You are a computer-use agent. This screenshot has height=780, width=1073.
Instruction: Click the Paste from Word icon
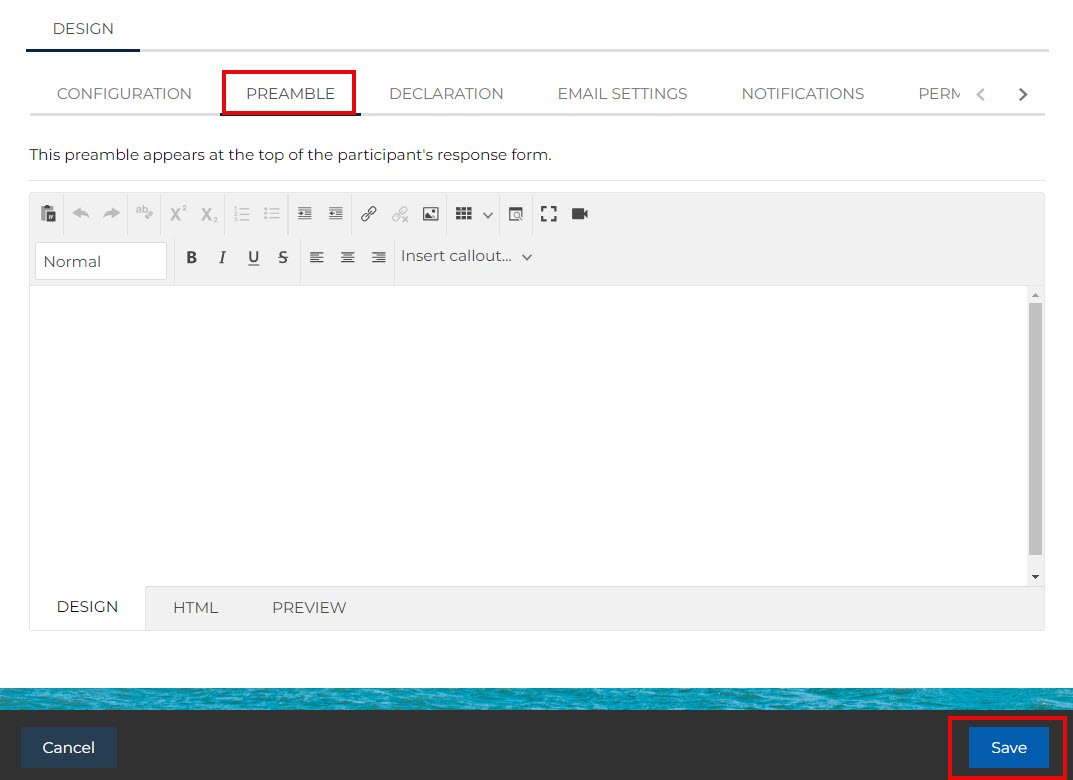tap(48, 214)
